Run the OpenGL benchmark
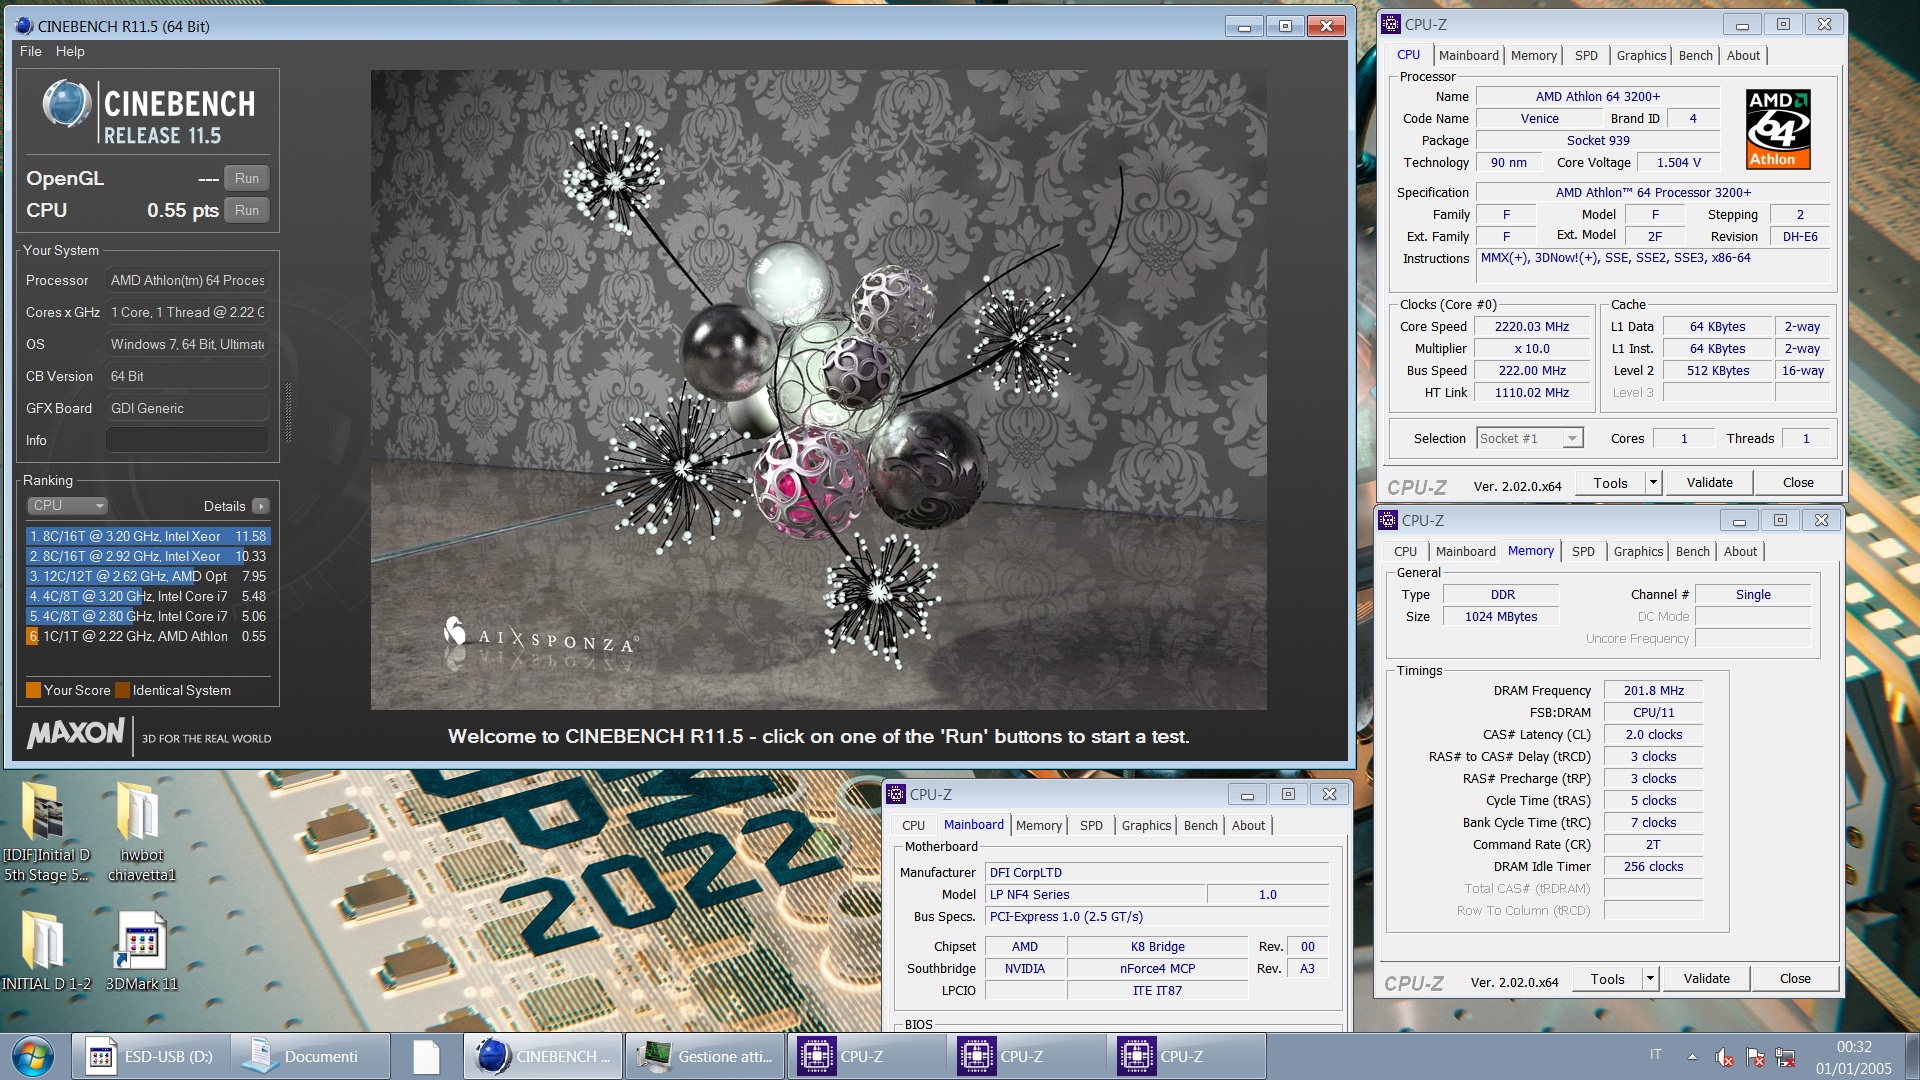Screen dimensions: 1920x1080 tap(246, 178)
